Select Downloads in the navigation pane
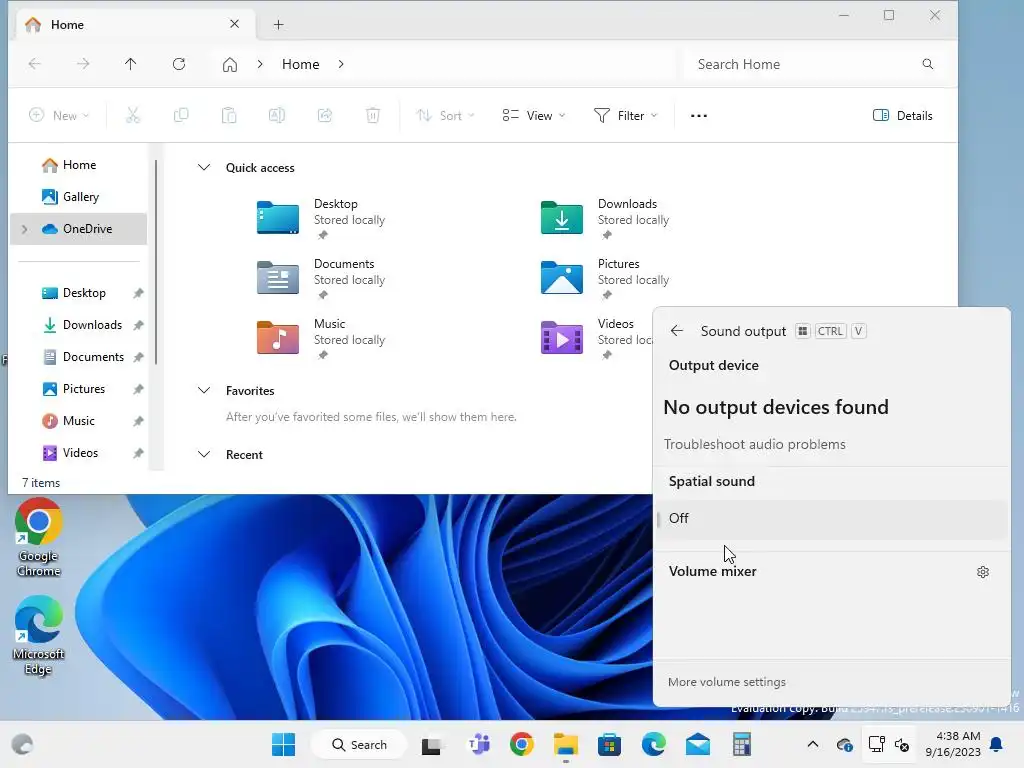Viewport: 1024px width, 768px height. 78,325
